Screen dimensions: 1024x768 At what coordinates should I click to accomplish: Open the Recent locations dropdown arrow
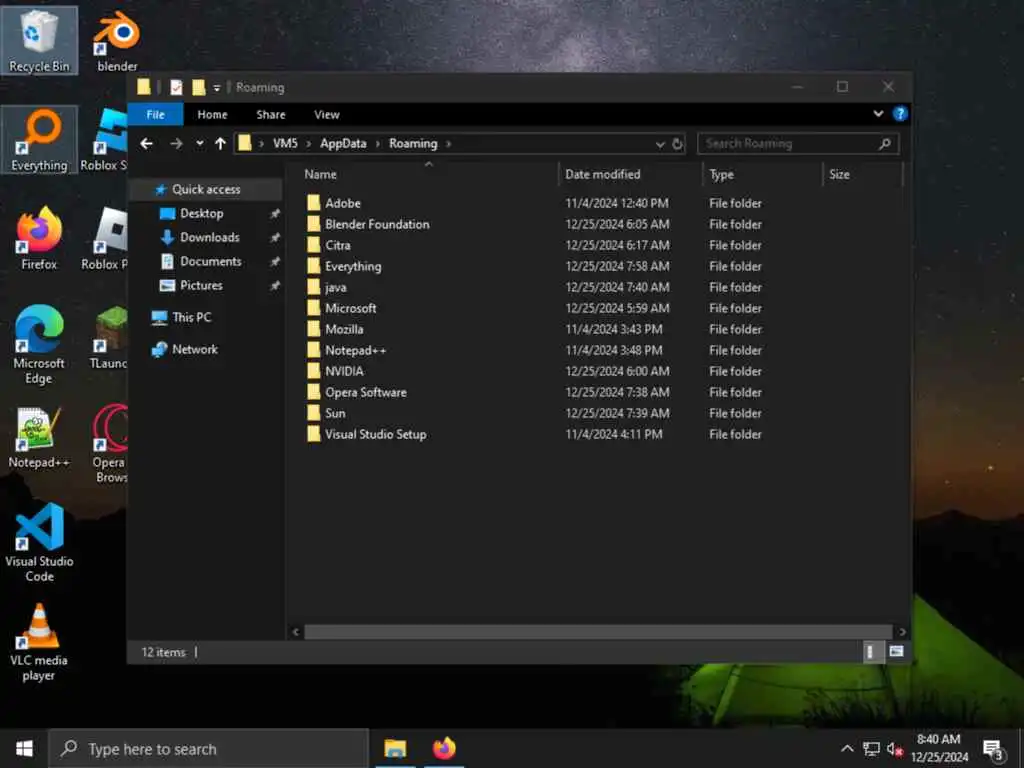(199, 143)
